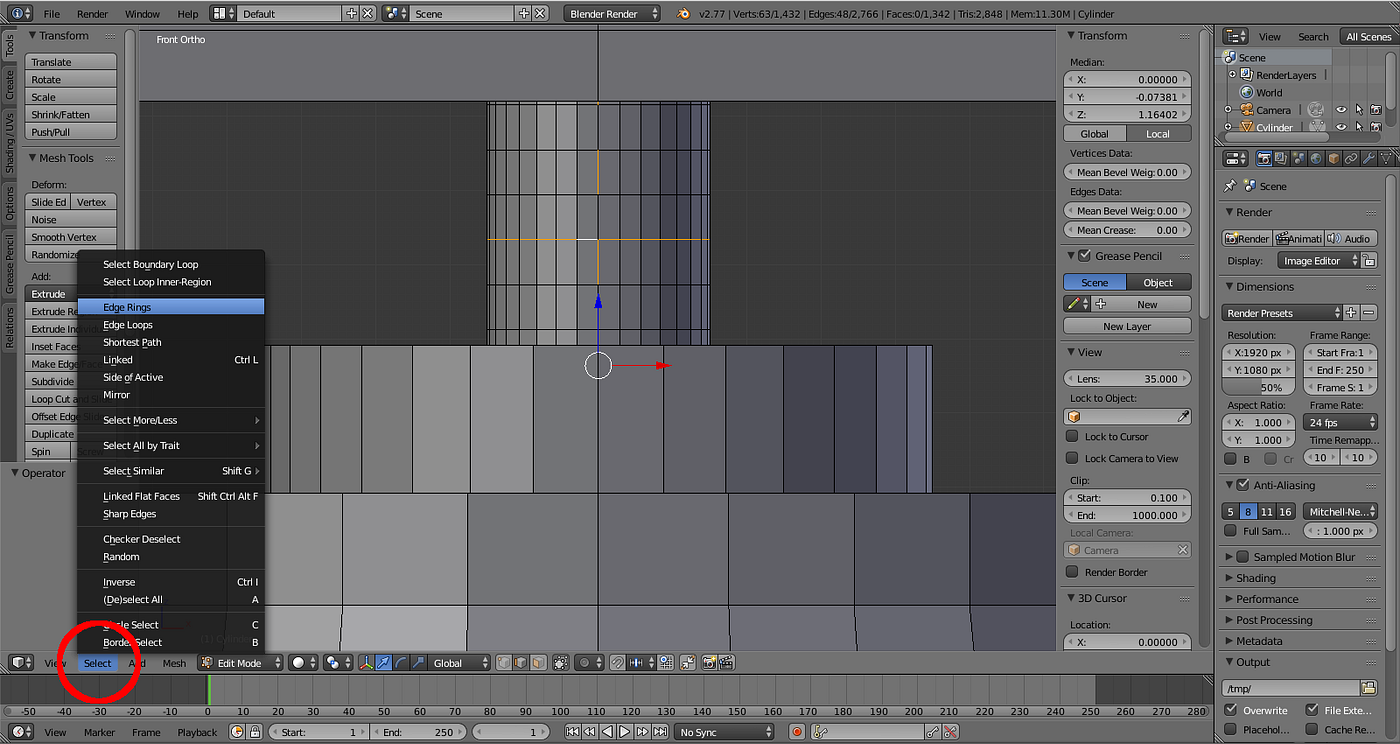This screenshot has height=744, width=1400.
Task: Click play reverse in timeline
Action: pos(607,732)
